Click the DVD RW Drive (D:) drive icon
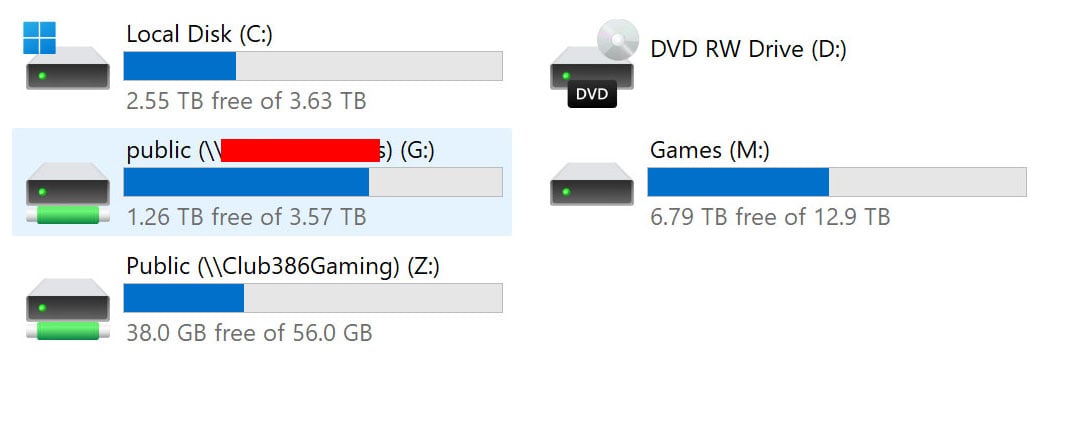This screenshot has height=429, width=1078. coord(591,74)
